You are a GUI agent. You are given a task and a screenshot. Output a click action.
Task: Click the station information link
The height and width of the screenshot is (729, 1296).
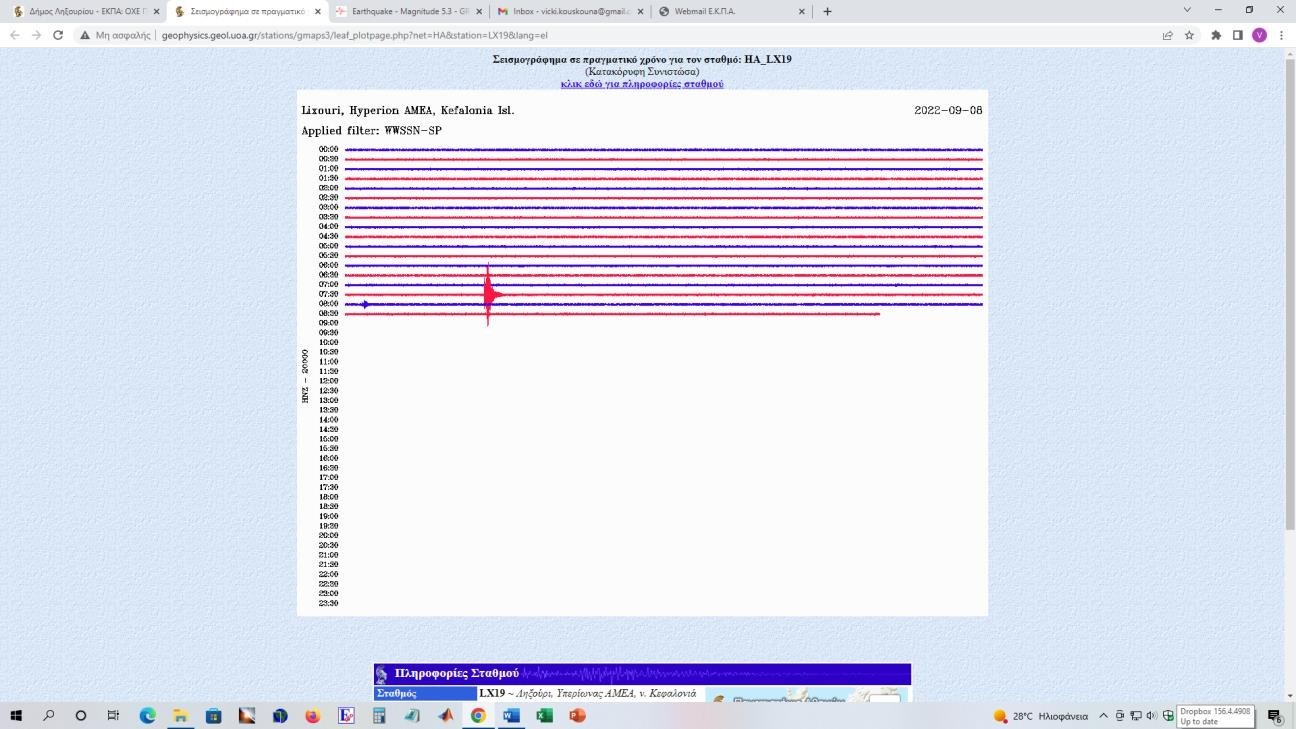tap(641, 84)
